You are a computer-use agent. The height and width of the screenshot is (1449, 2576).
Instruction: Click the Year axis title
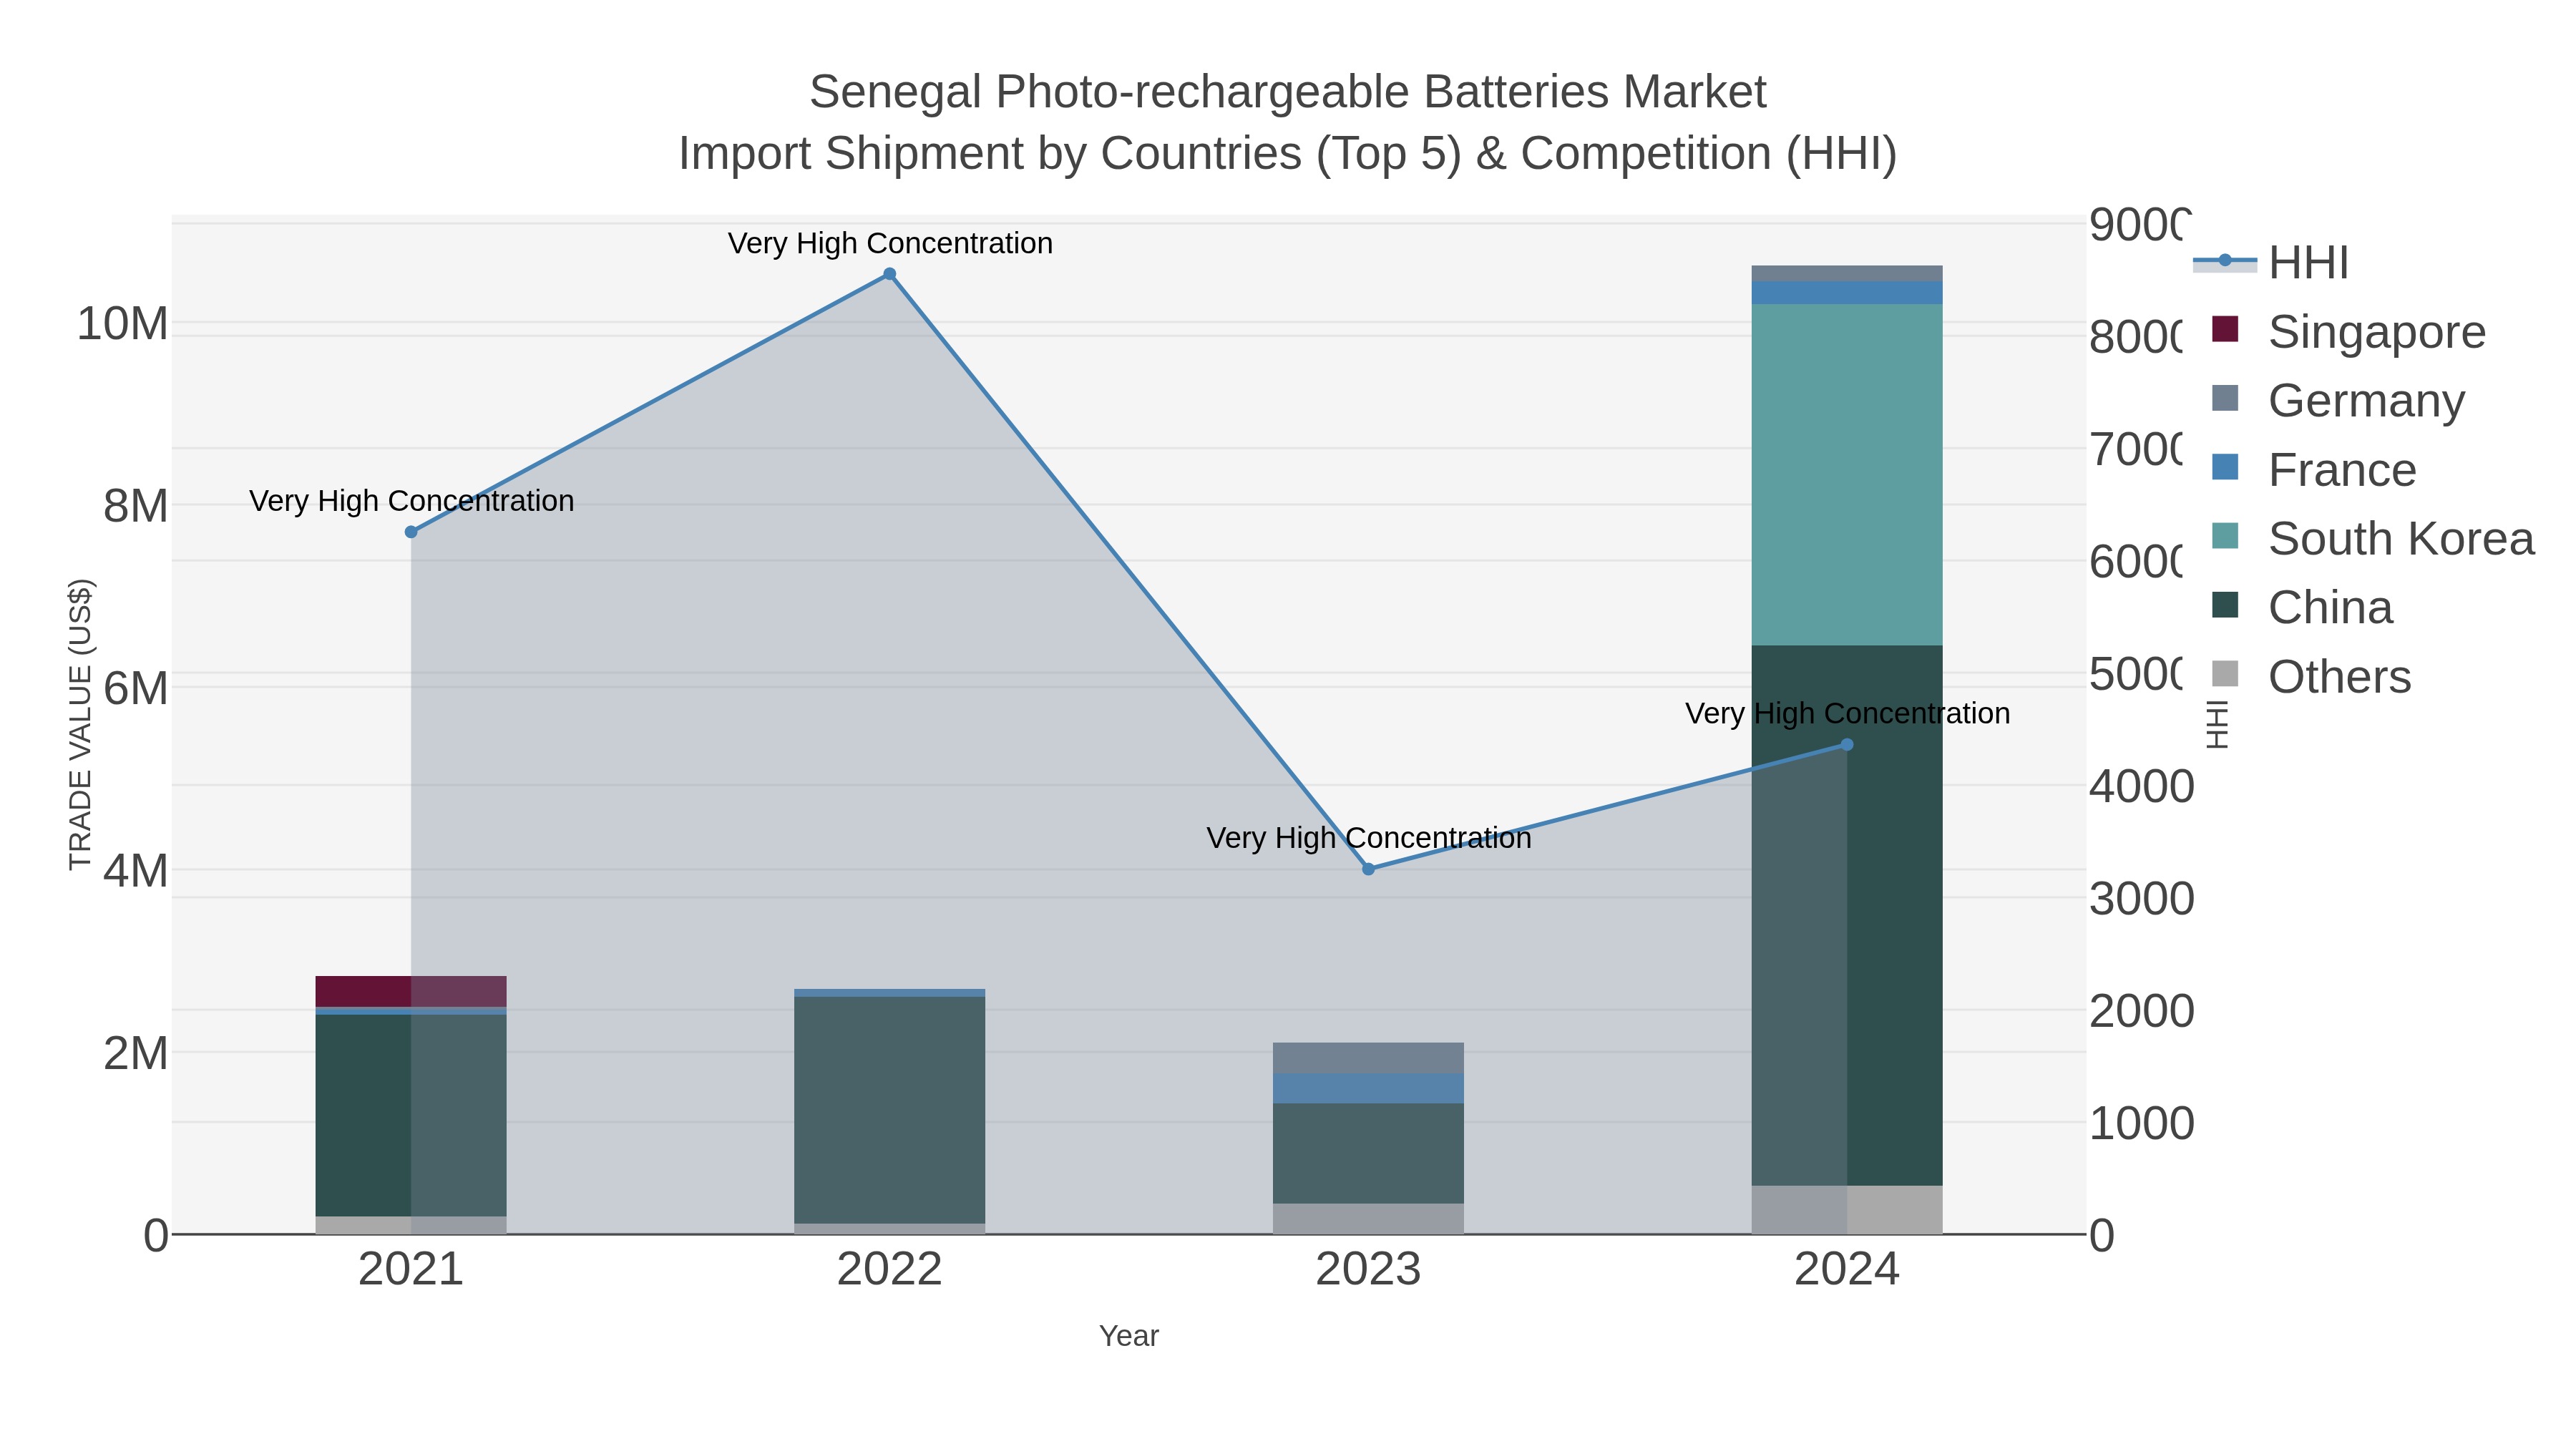(1129, 1336)
